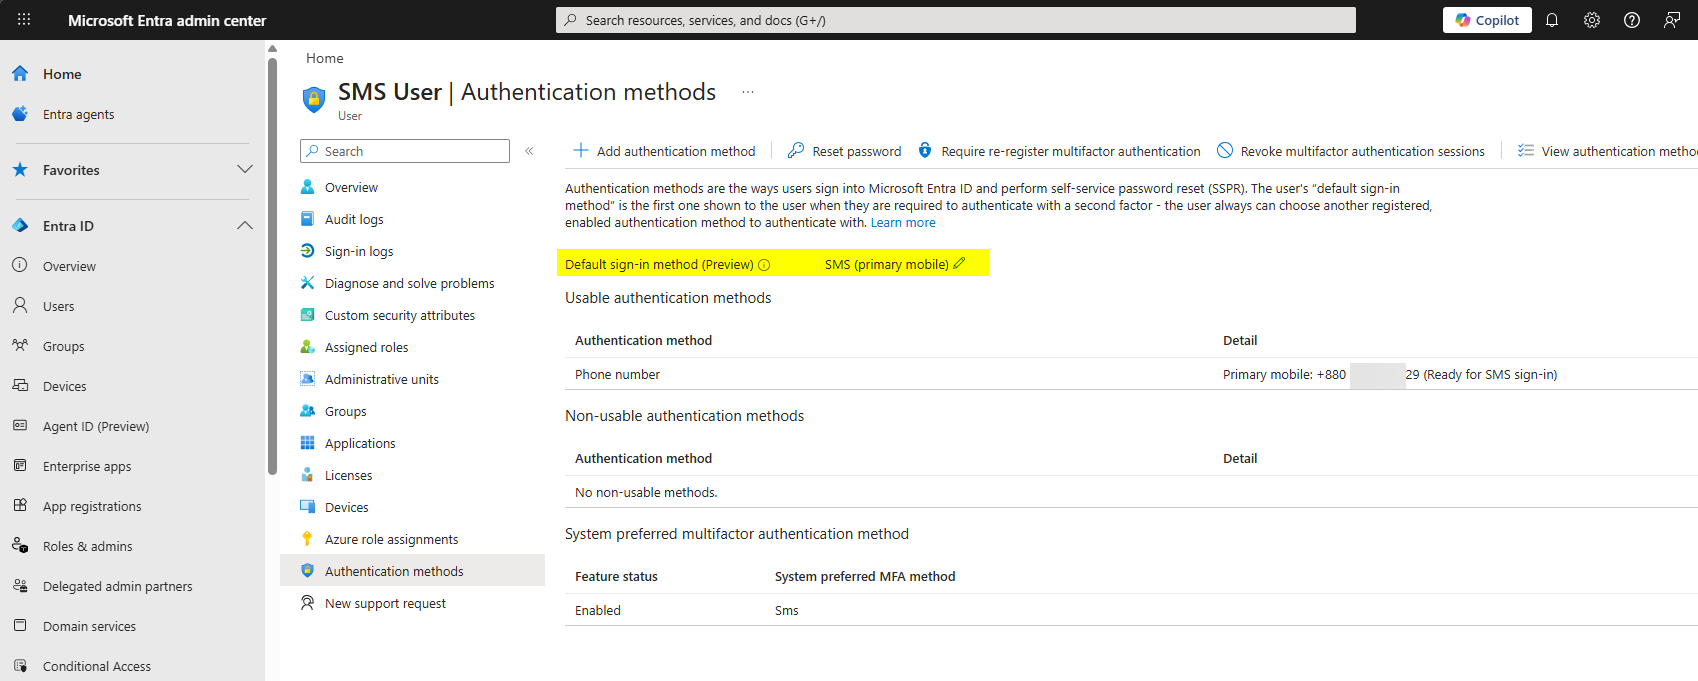Screen dimensions: 1698x681
Task: Click the Azure role assignments key icon
Action: pyautogui.click(x=308, y=539)
